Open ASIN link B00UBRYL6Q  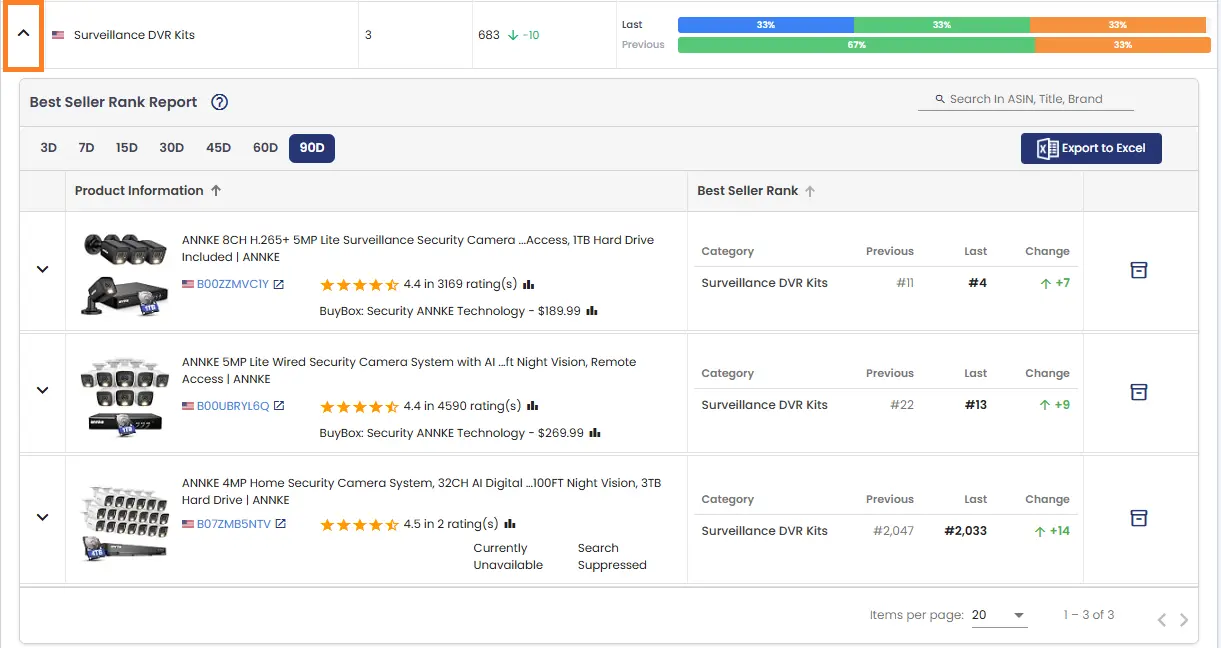pos(233,406)
